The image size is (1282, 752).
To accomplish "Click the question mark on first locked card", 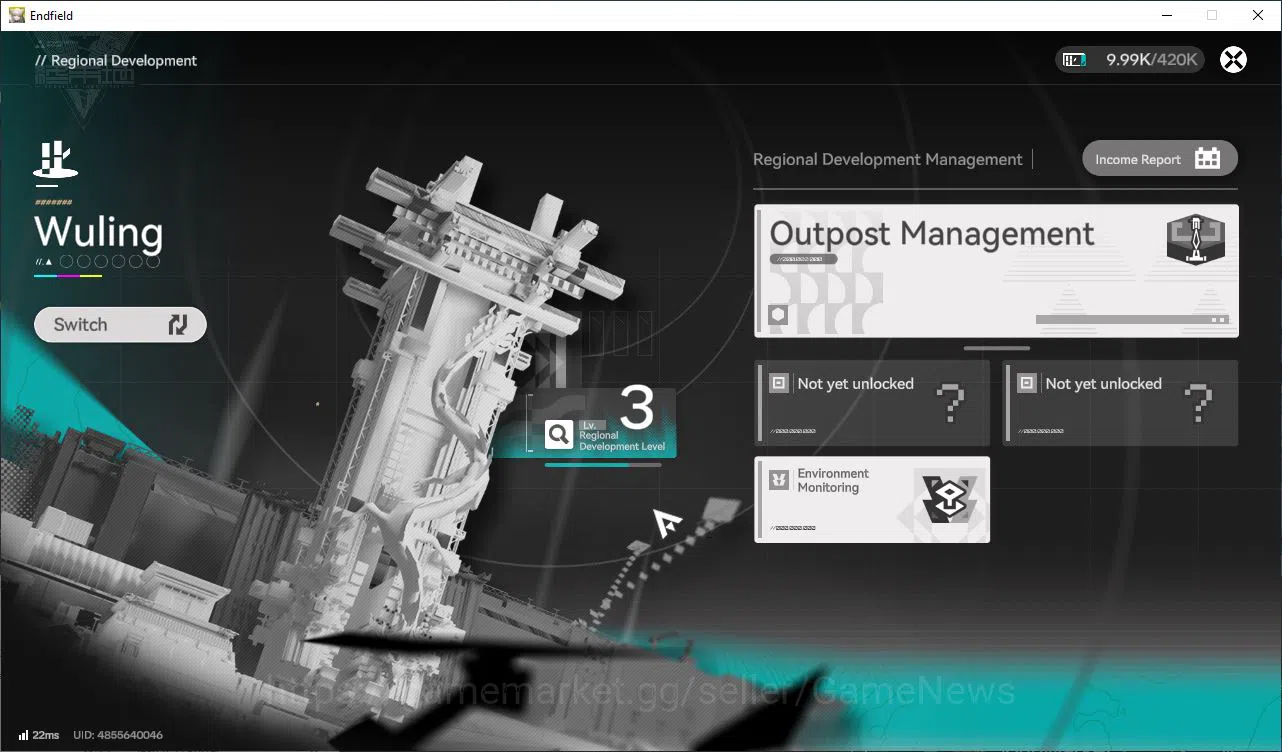I will 950,404.
